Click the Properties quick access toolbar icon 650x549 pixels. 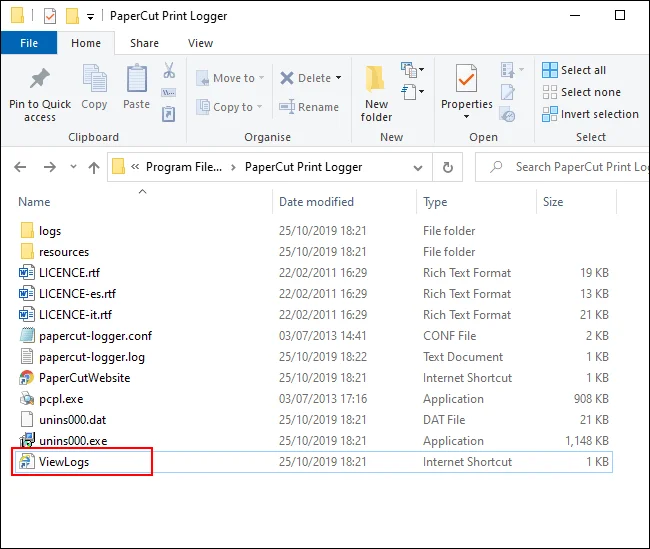pyautogui.click(x=50, y=16)
